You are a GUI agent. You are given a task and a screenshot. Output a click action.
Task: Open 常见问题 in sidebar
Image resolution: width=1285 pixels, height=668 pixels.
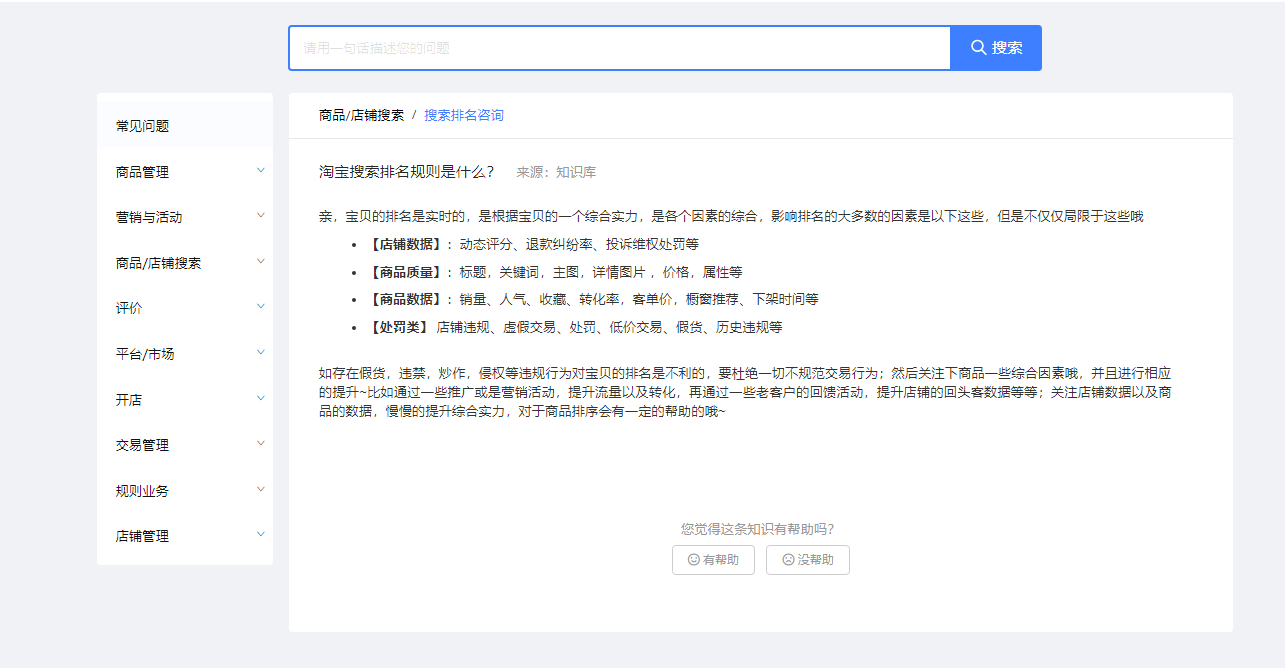coord(185,126)
